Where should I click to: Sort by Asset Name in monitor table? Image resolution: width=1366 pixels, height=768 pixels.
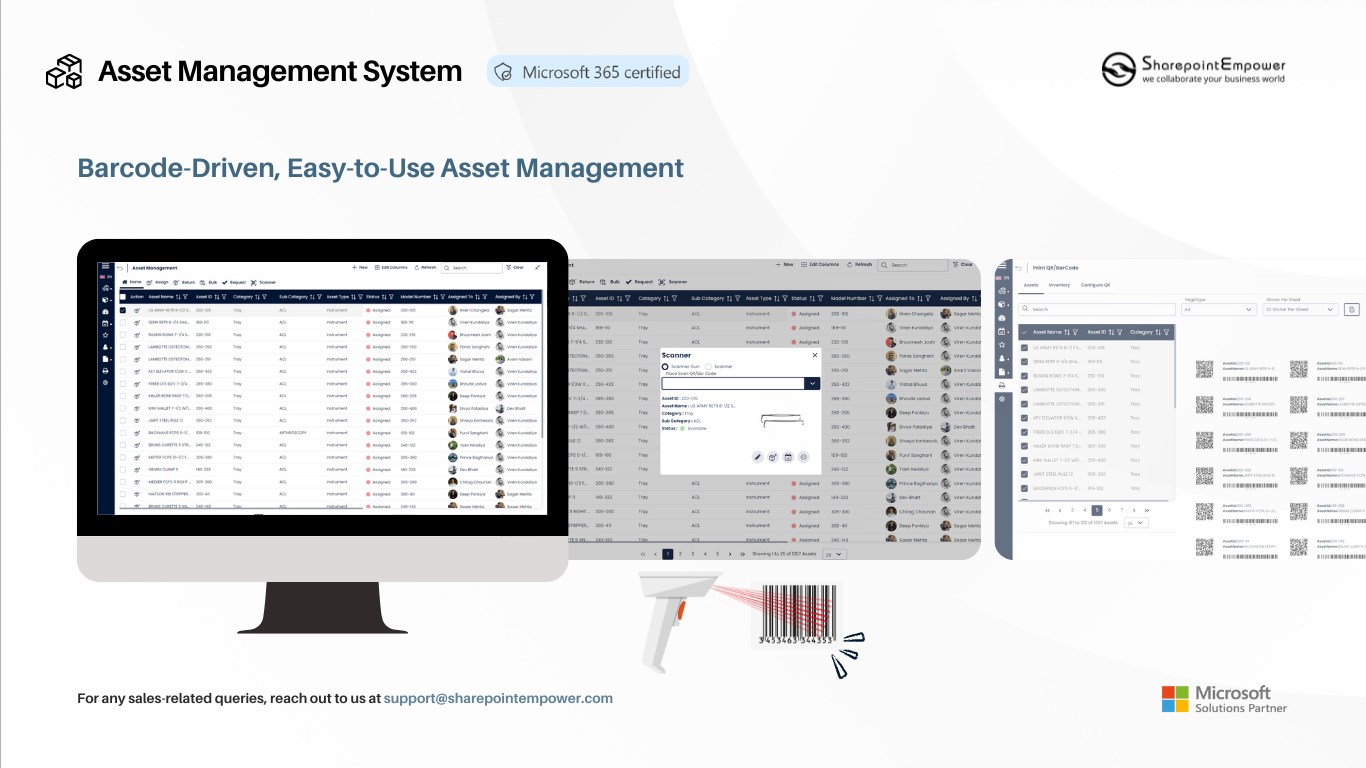click(178, 297)
